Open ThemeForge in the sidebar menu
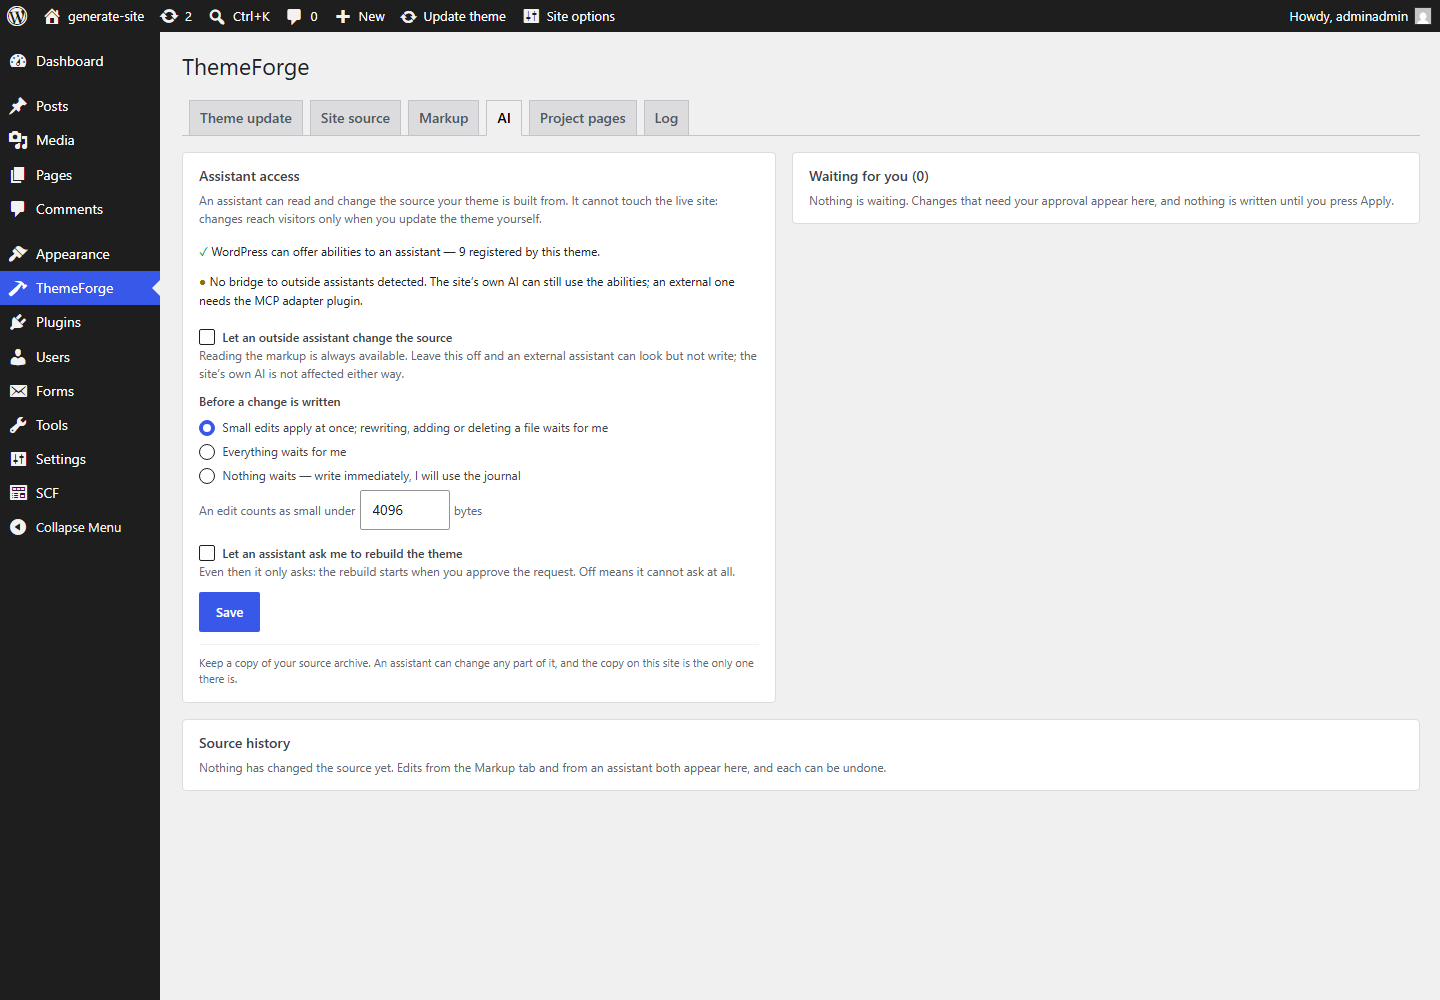Viewport: 1440px width, 1000px height. 80,288
